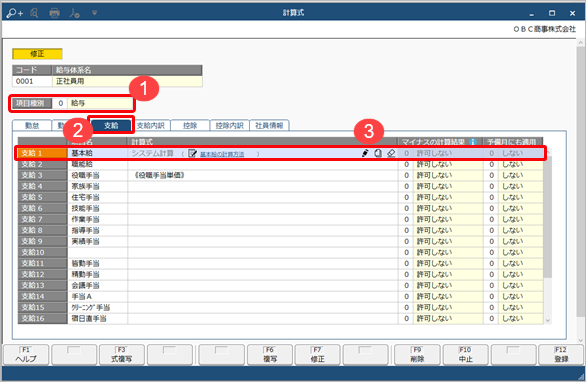Viewport: 586px width, 382px height.
Task: Click the formula cell 《役職手当単価》
Action: tap(263, 175)
